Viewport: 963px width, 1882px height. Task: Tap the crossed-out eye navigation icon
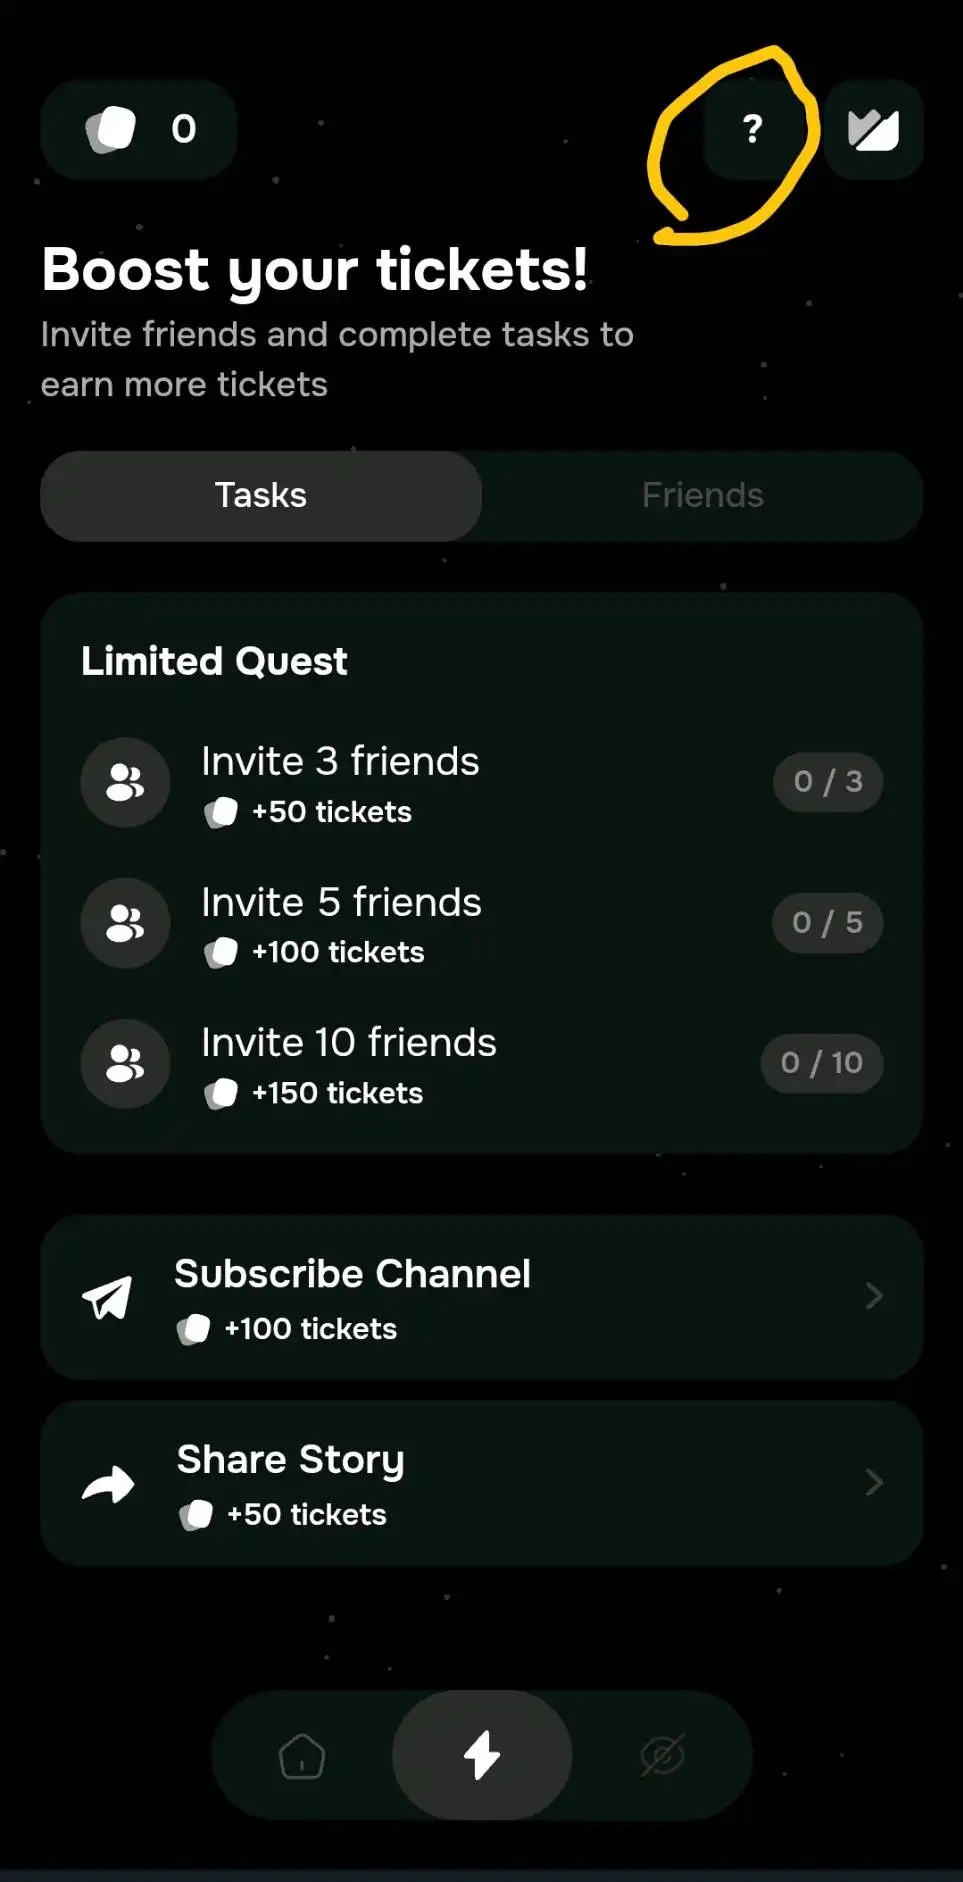(x=662, y=1756)
